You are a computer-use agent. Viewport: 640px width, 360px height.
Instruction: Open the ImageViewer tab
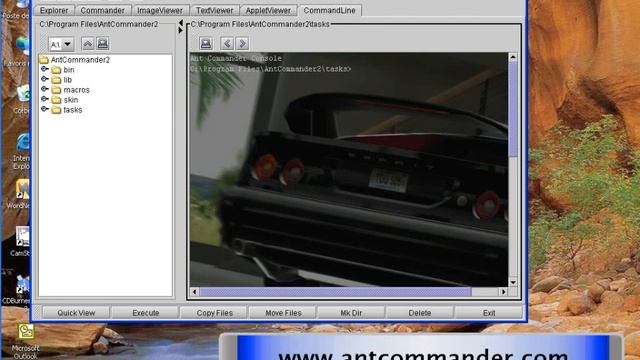coord(160,10)
